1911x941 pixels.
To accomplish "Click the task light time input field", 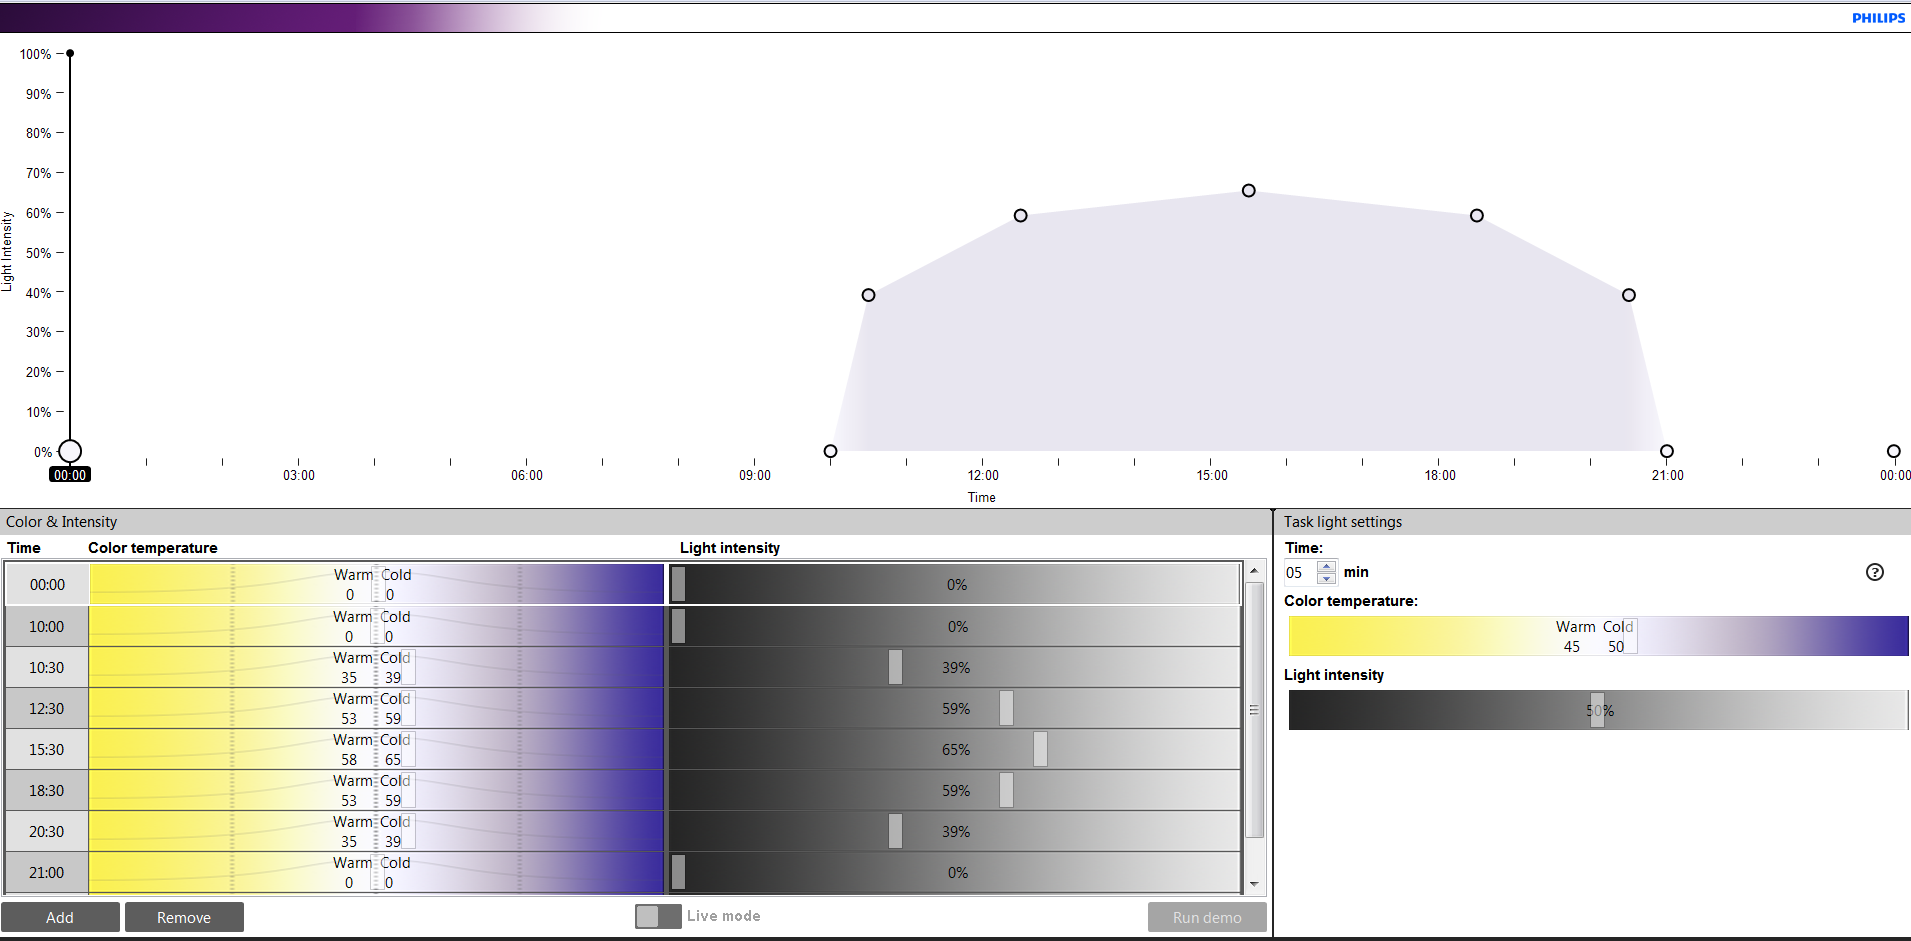I will point(1299,573).
